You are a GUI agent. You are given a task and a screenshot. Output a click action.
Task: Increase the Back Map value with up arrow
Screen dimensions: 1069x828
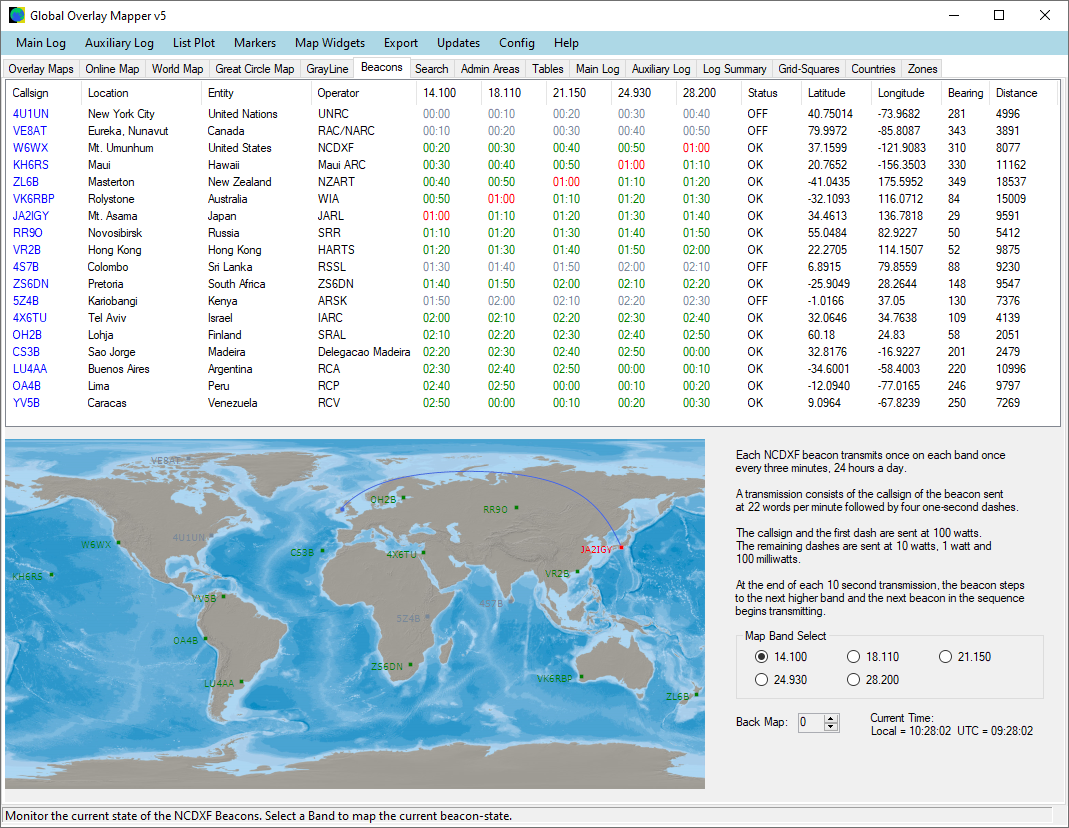pyautogui.click(x=830, y=718)
